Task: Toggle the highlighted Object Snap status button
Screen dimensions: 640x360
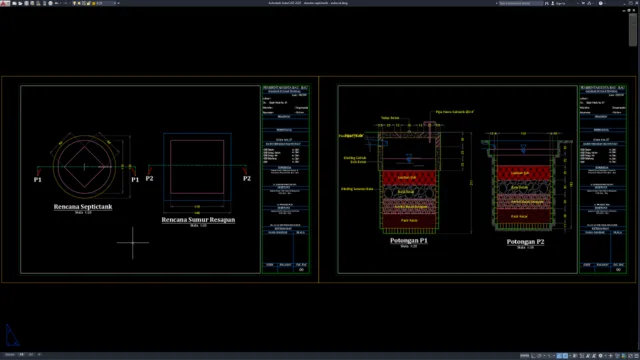Action: coord(565,356)
